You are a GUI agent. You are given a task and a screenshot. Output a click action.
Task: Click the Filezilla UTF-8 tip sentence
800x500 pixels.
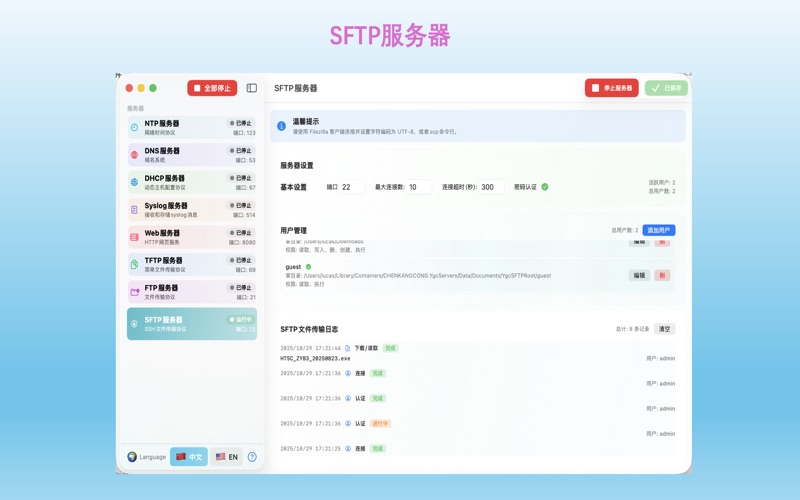tap(375, 132)
